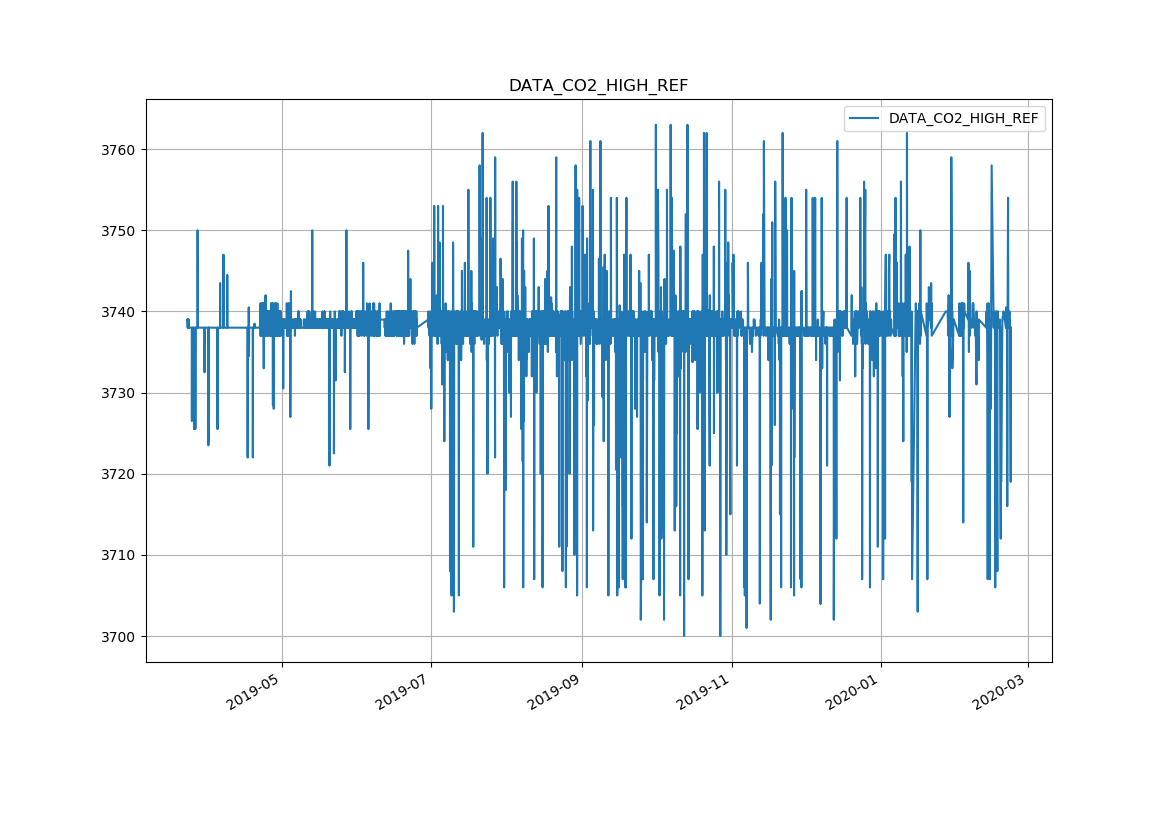Click grid intersection of 2020-03 and 3720

pyautogui.click(x=1028, y=474)
